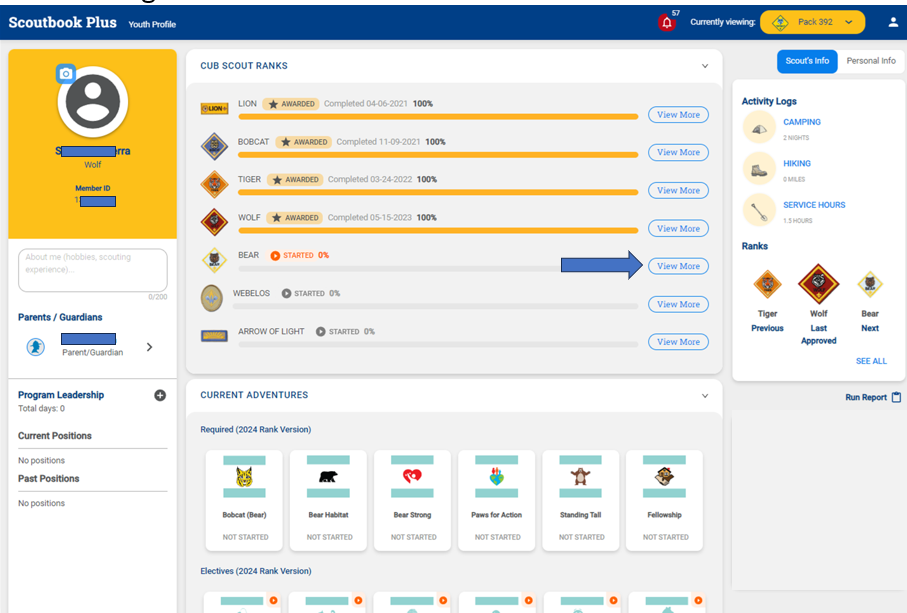Click the camera icon to change photo
Screen dimensions: 907x613
66,73
